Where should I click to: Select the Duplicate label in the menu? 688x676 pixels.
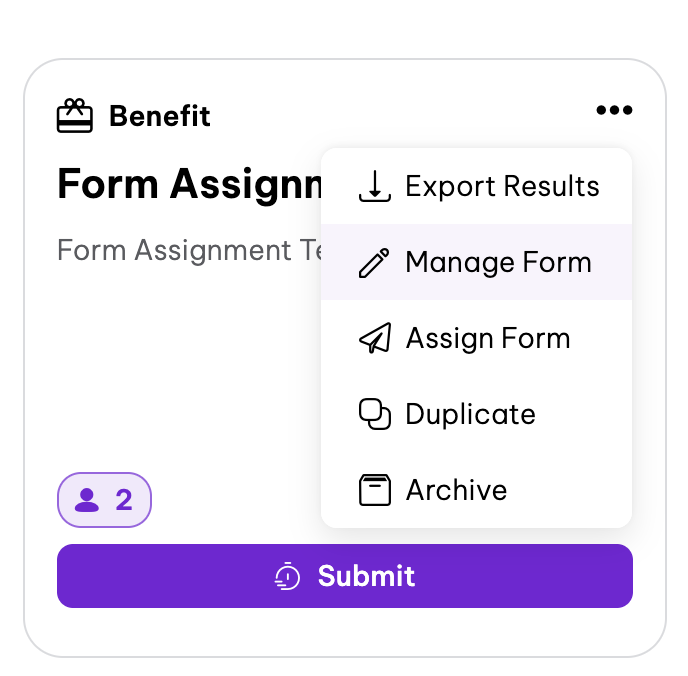(x=470, y=414)
